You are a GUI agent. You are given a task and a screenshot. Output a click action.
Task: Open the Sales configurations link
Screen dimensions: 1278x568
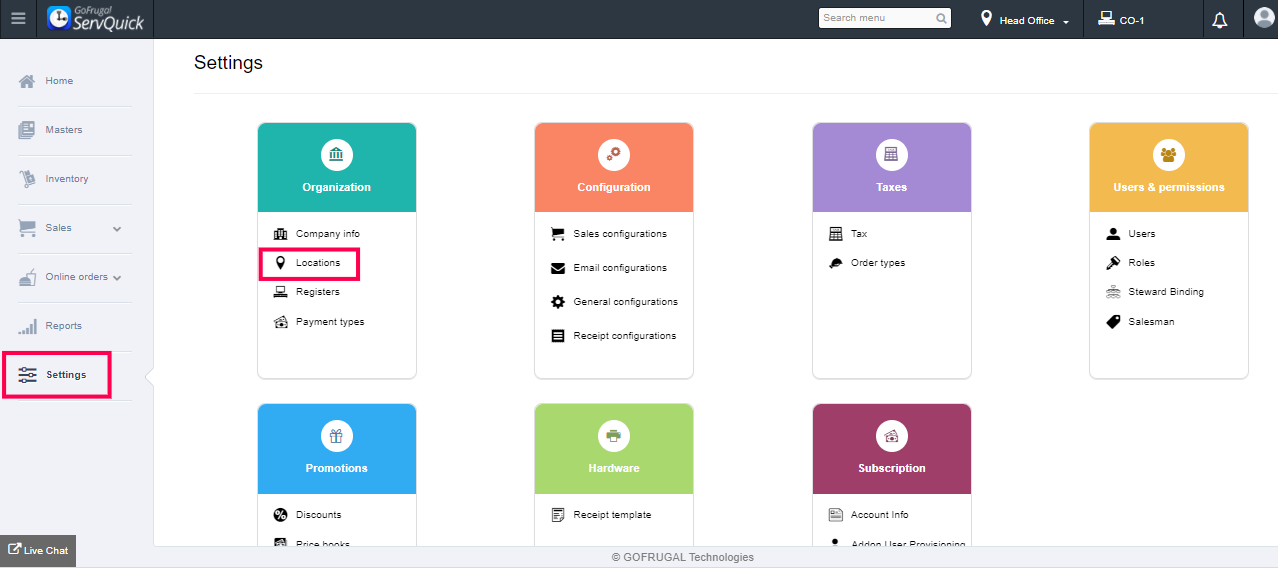click(620, 234)
